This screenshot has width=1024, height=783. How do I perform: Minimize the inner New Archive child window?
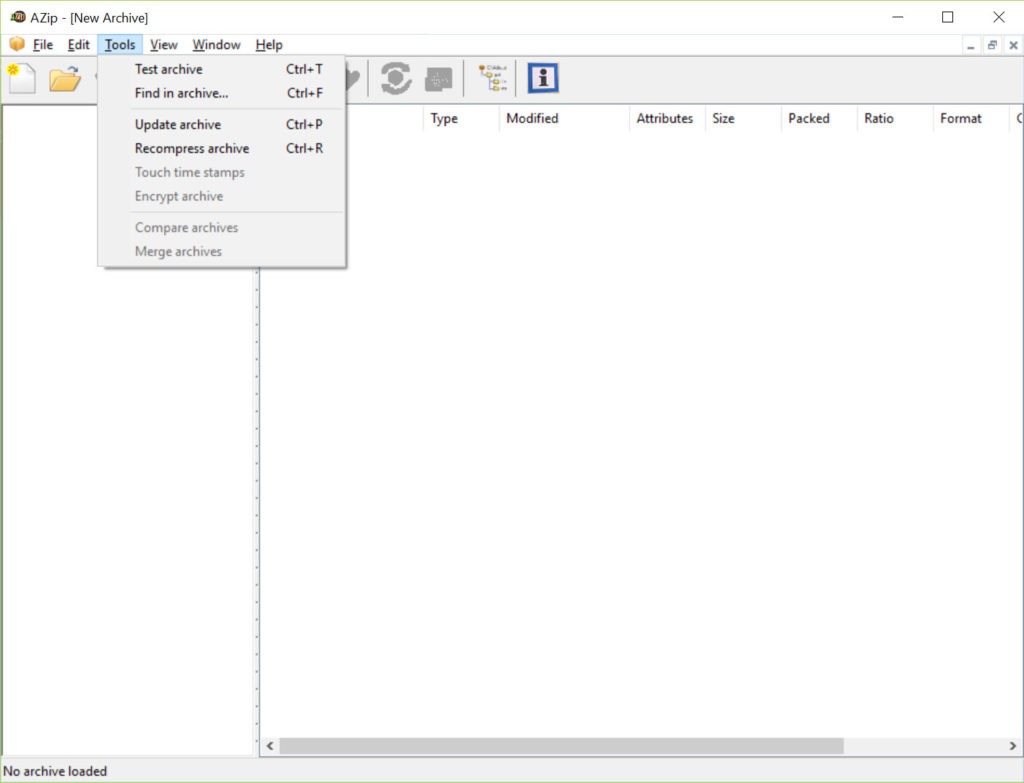point(970,46)
